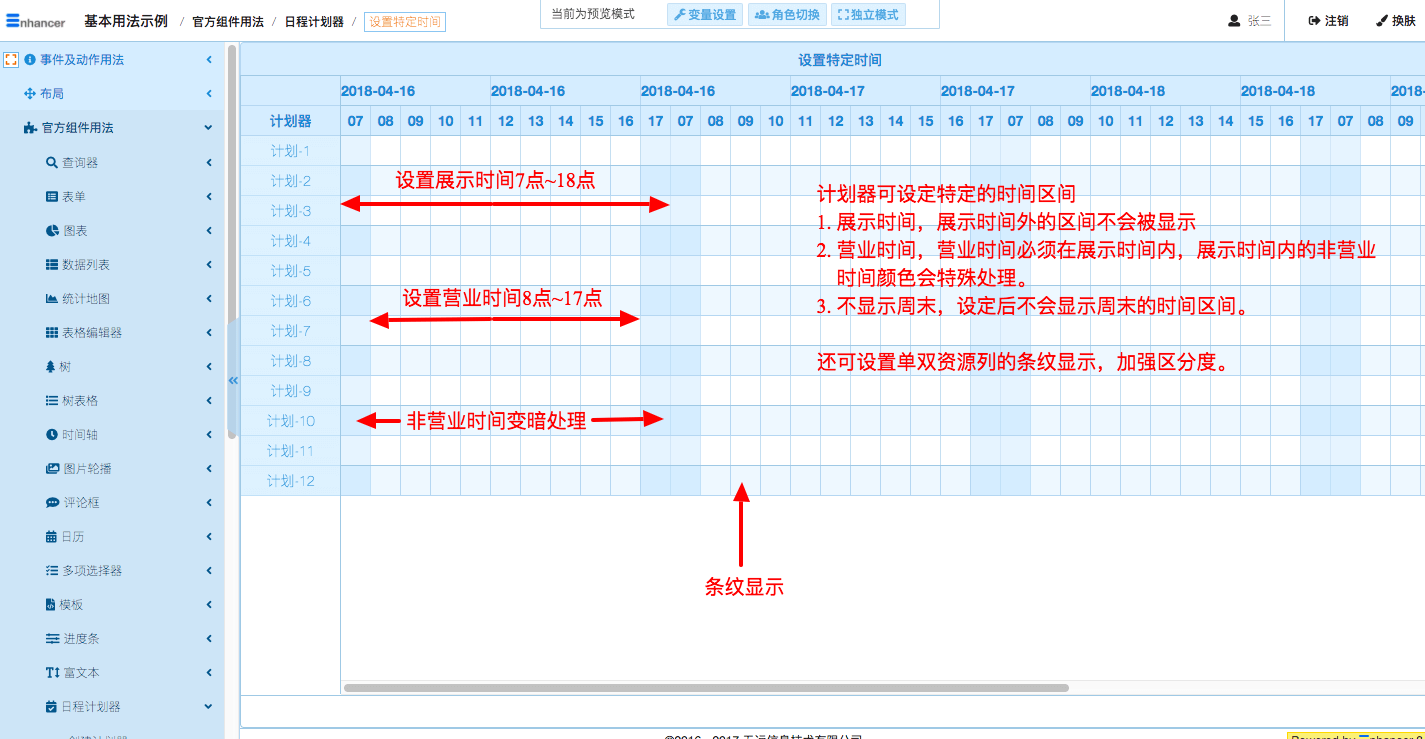
Task: Click the 注销 logout link
Action: point(1328,21)
